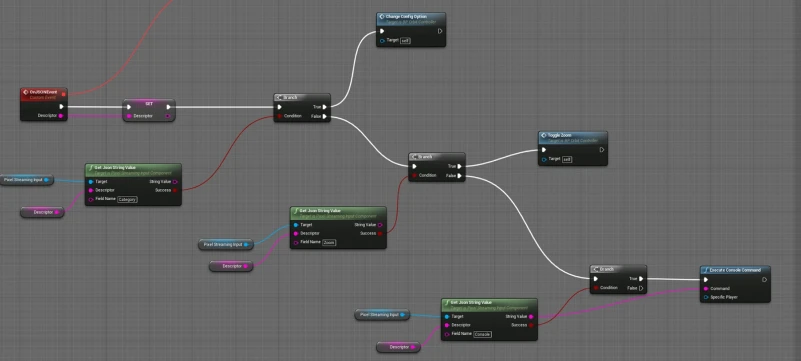Click exec input pin of Change Config Option
The image size is (801, 361).
pos(382,31)
